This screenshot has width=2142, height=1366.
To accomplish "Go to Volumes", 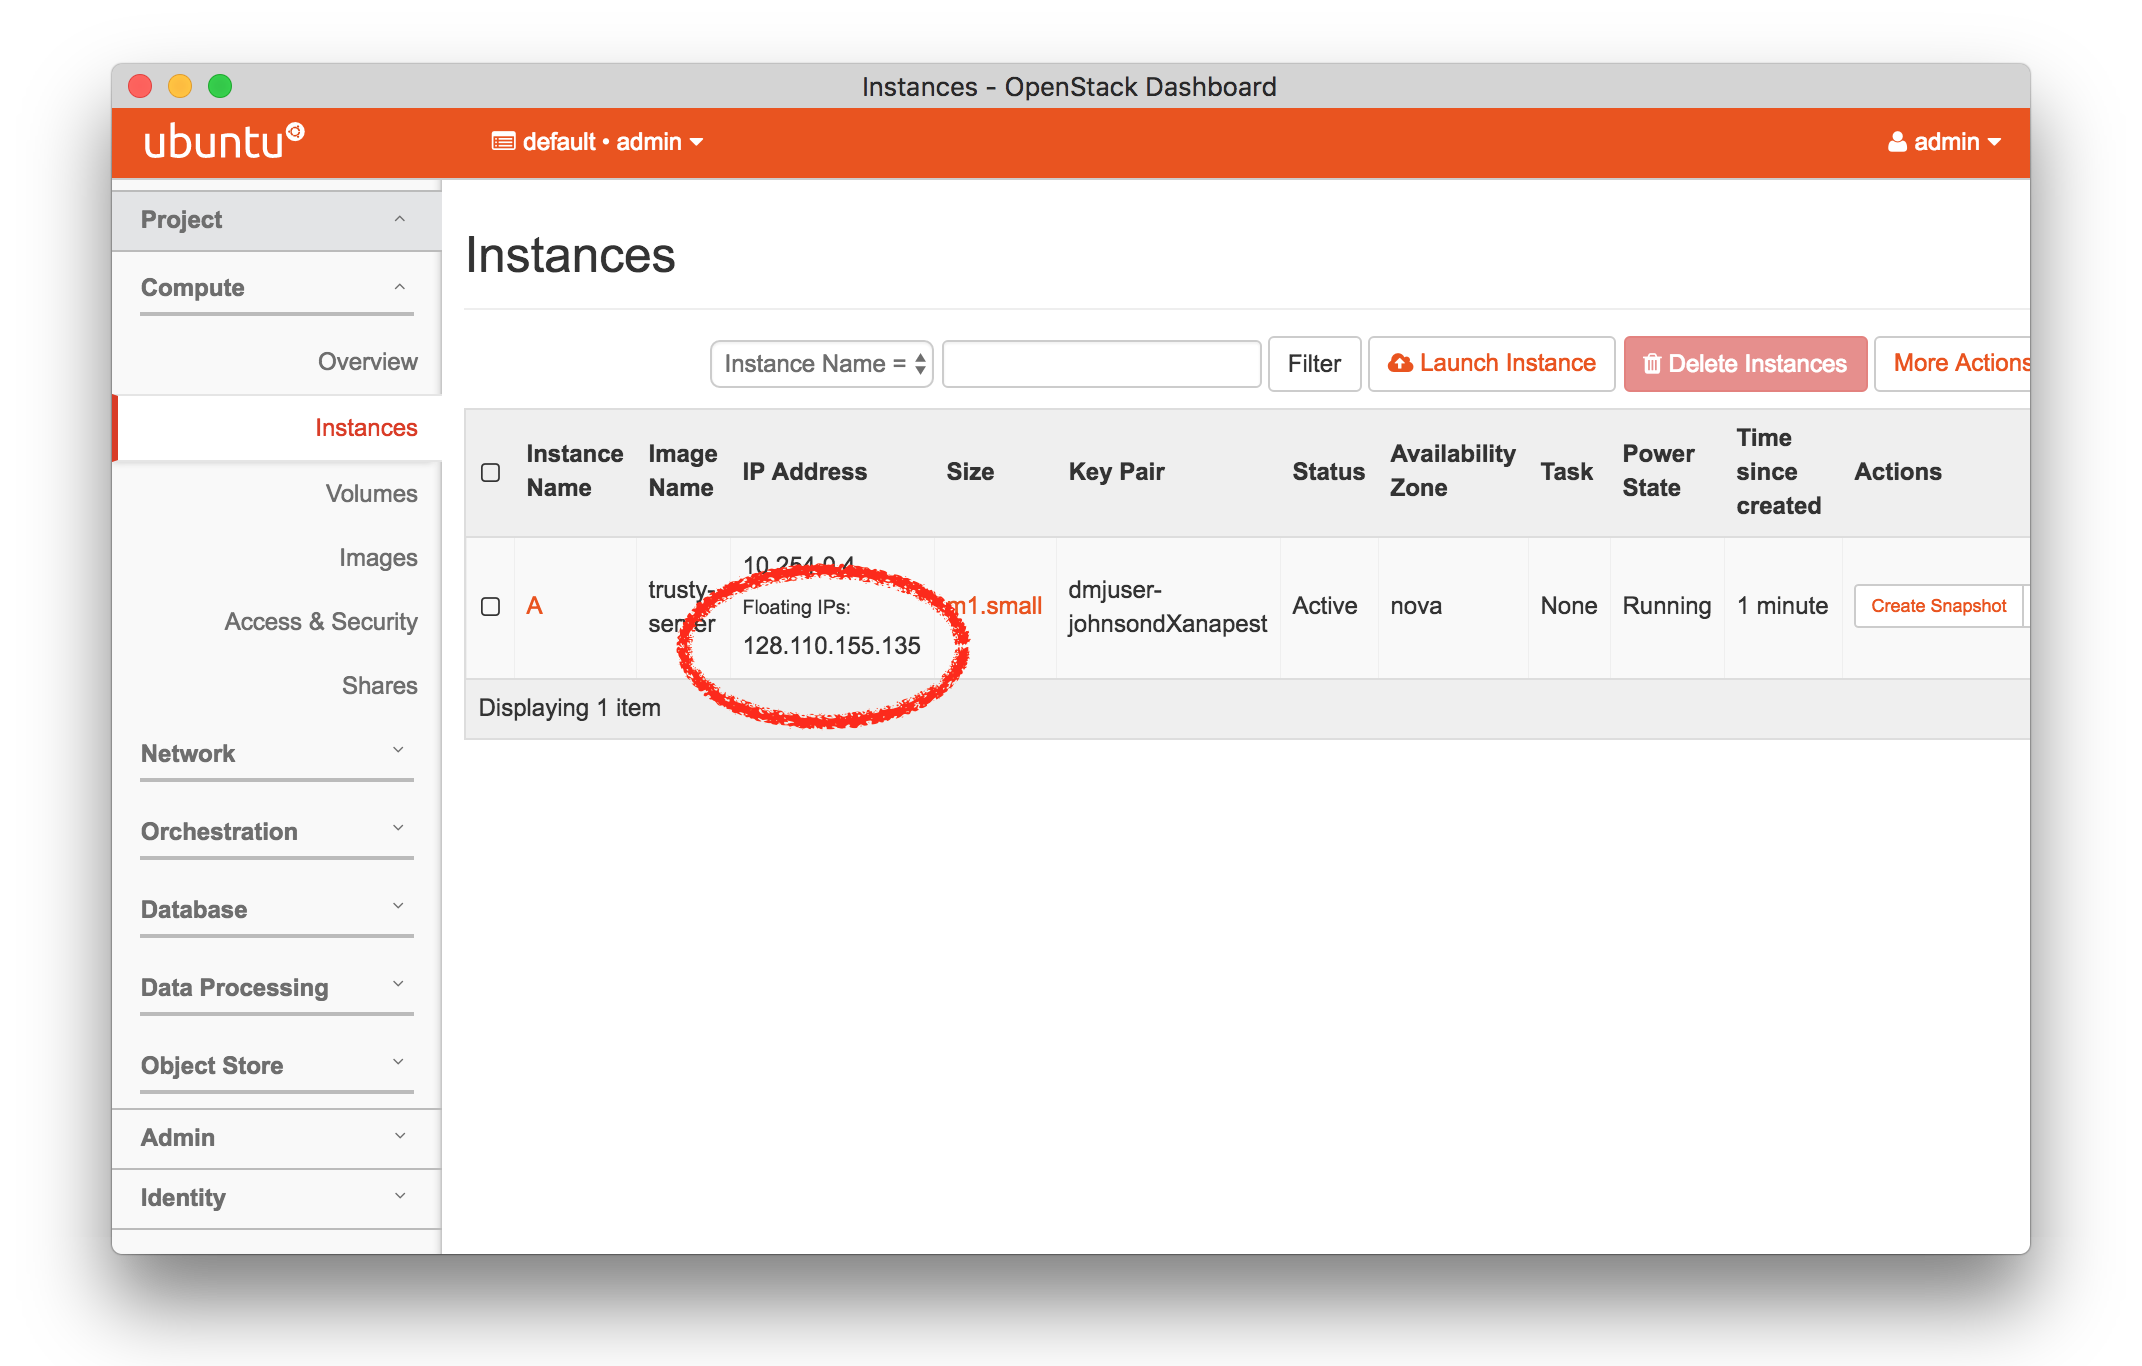I will [x=371, y=494].
